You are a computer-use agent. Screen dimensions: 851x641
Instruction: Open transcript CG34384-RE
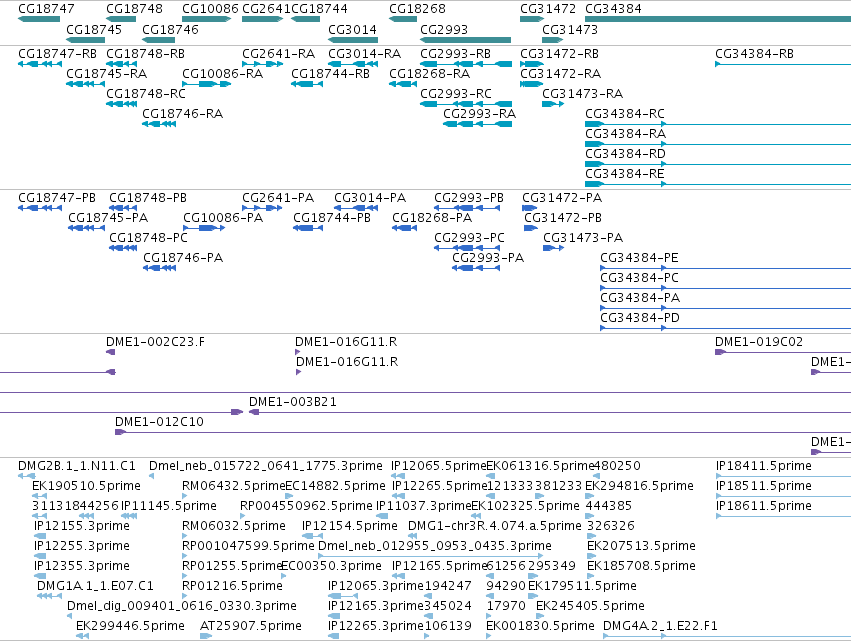pos(625,174)
